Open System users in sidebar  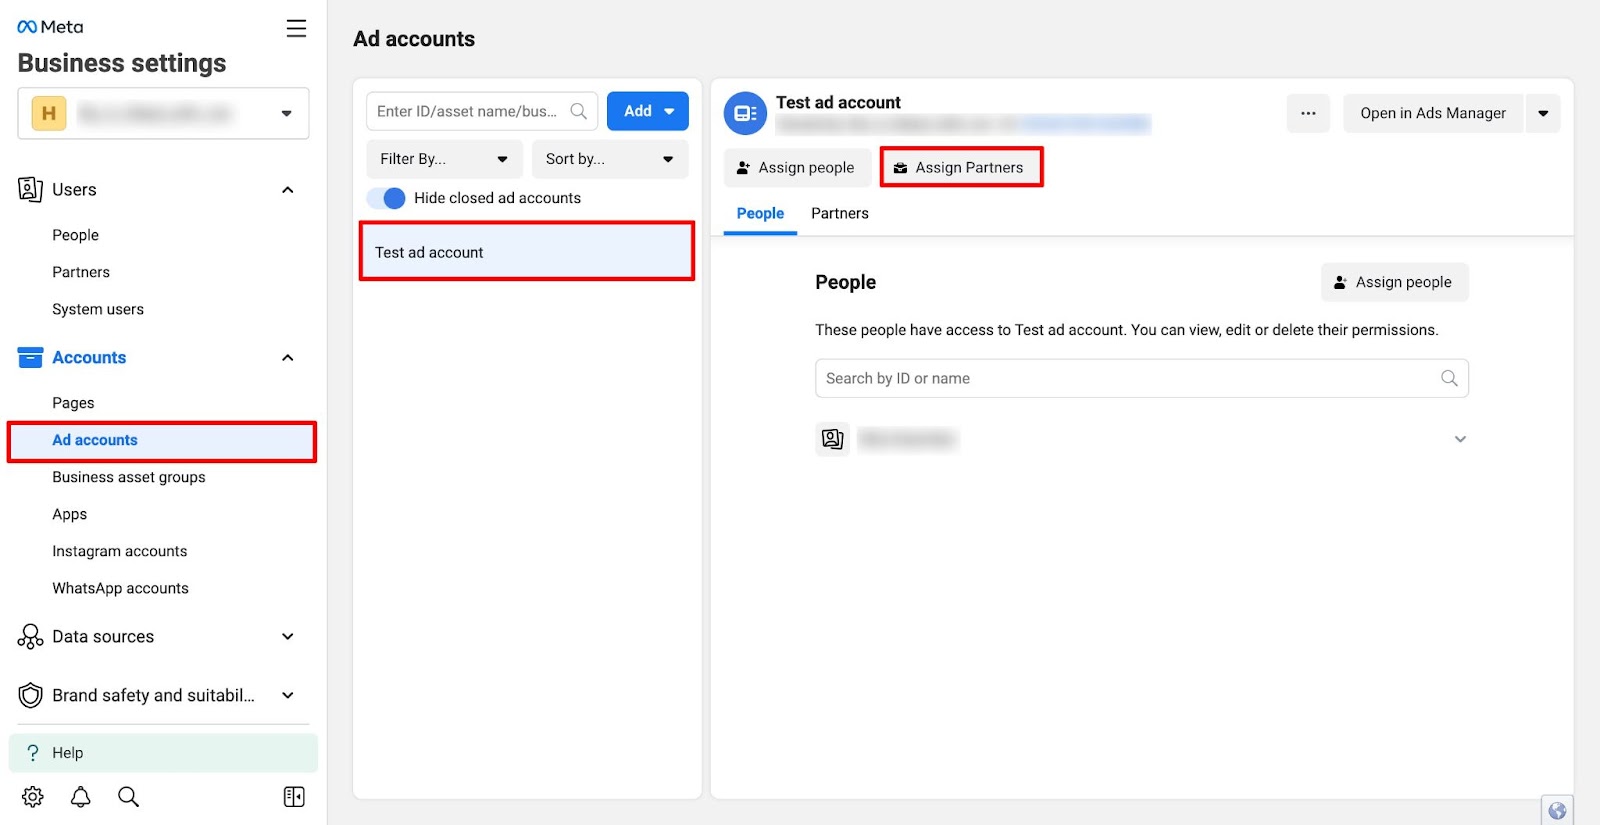98,309
